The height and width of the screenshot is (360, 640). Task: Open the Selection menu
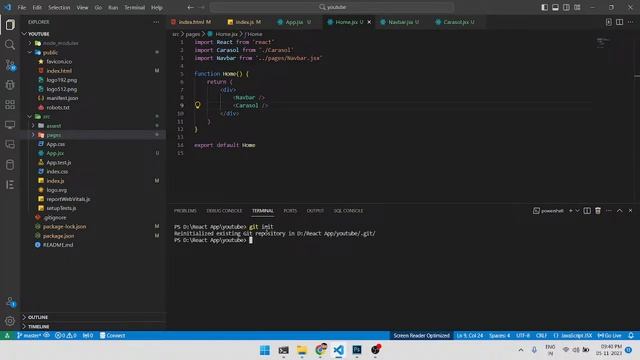(59, 7)
